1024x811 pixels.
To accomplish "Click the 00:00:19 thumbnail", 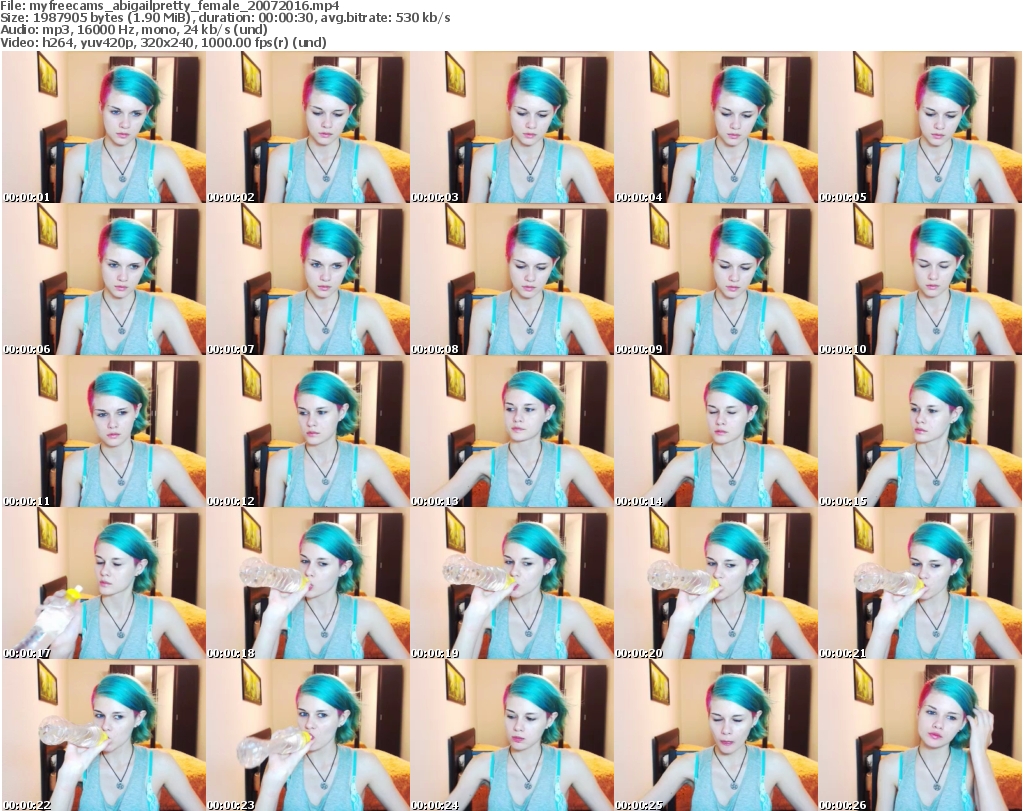I will tap(512, 584).
